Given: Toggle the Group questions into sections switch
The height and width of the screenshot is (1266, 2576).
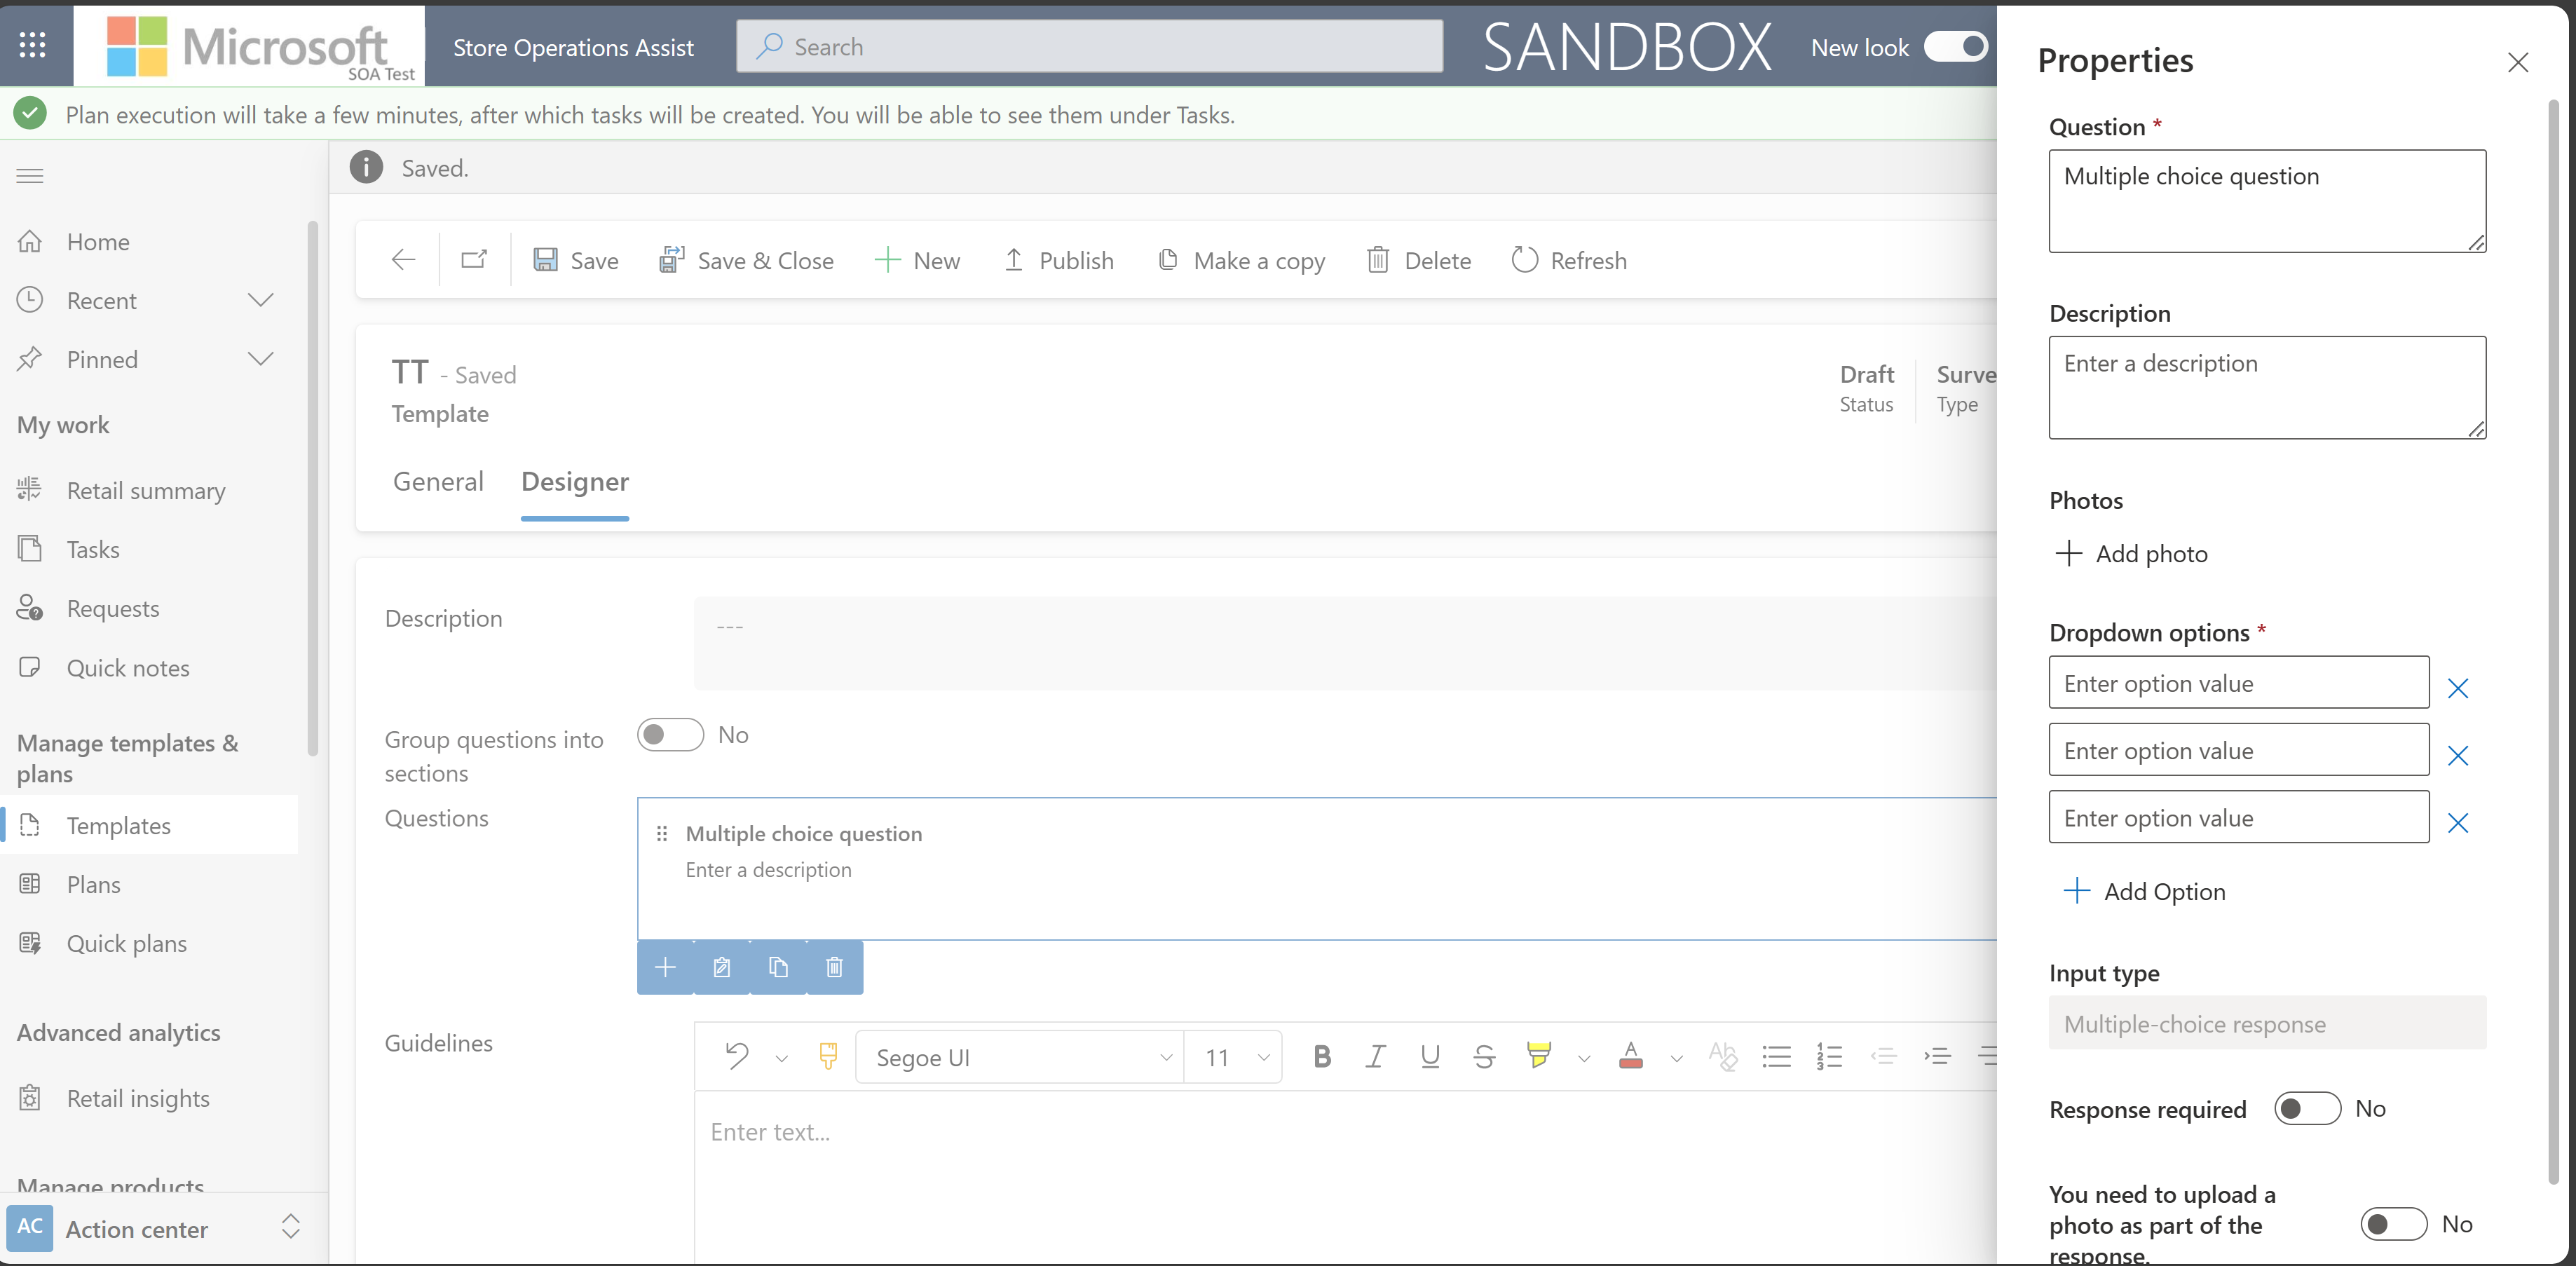Looking at the screenshot, I should [x=669, y=734].
